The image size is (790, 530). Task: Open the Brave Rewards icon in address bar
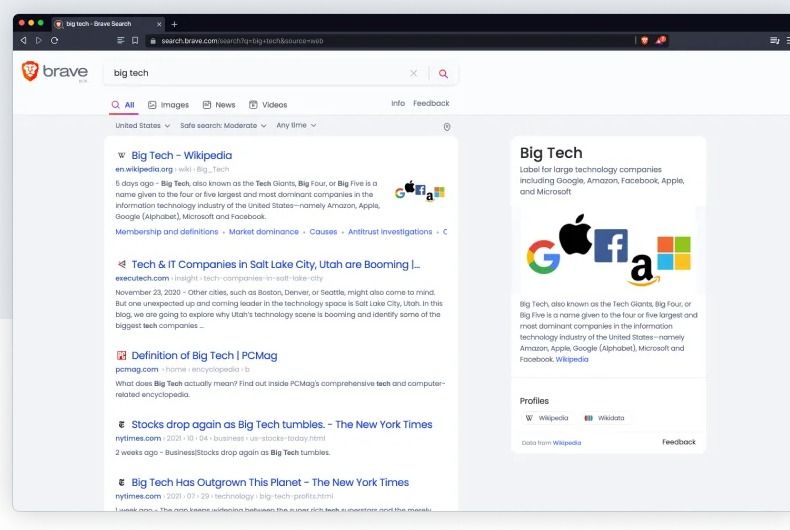[660, 40]
